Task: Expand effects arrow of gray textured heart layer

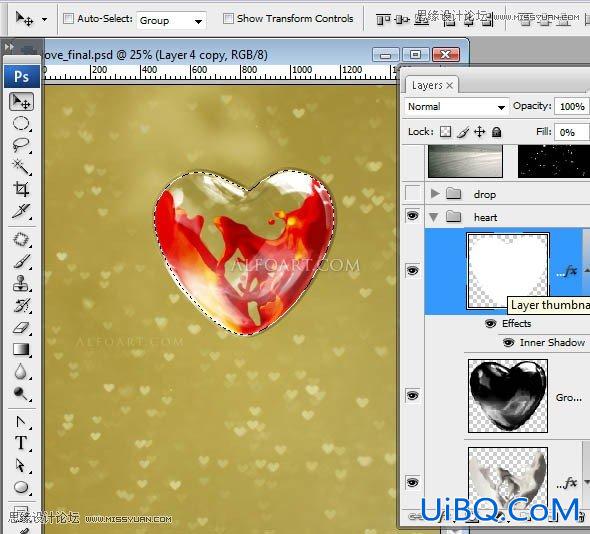Action: coord(587,482)
